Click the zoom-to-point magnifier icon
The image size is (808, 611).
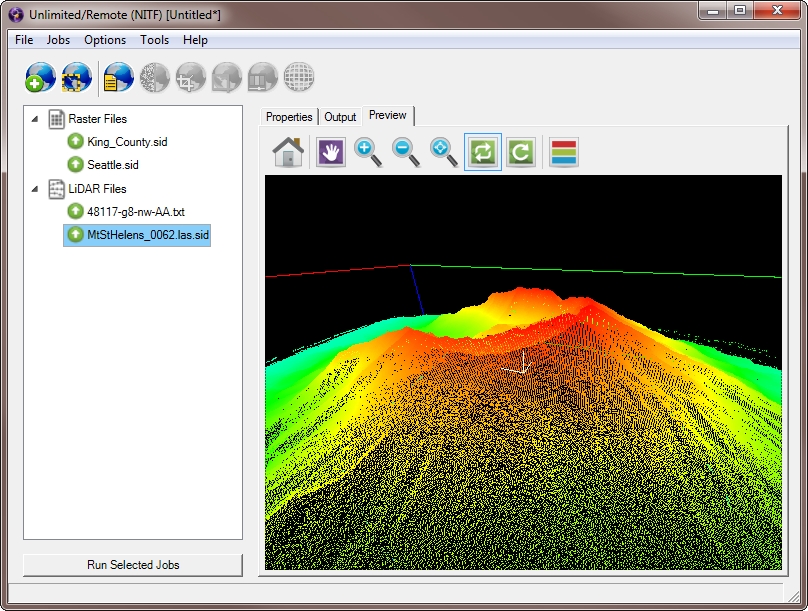[444, 152]
